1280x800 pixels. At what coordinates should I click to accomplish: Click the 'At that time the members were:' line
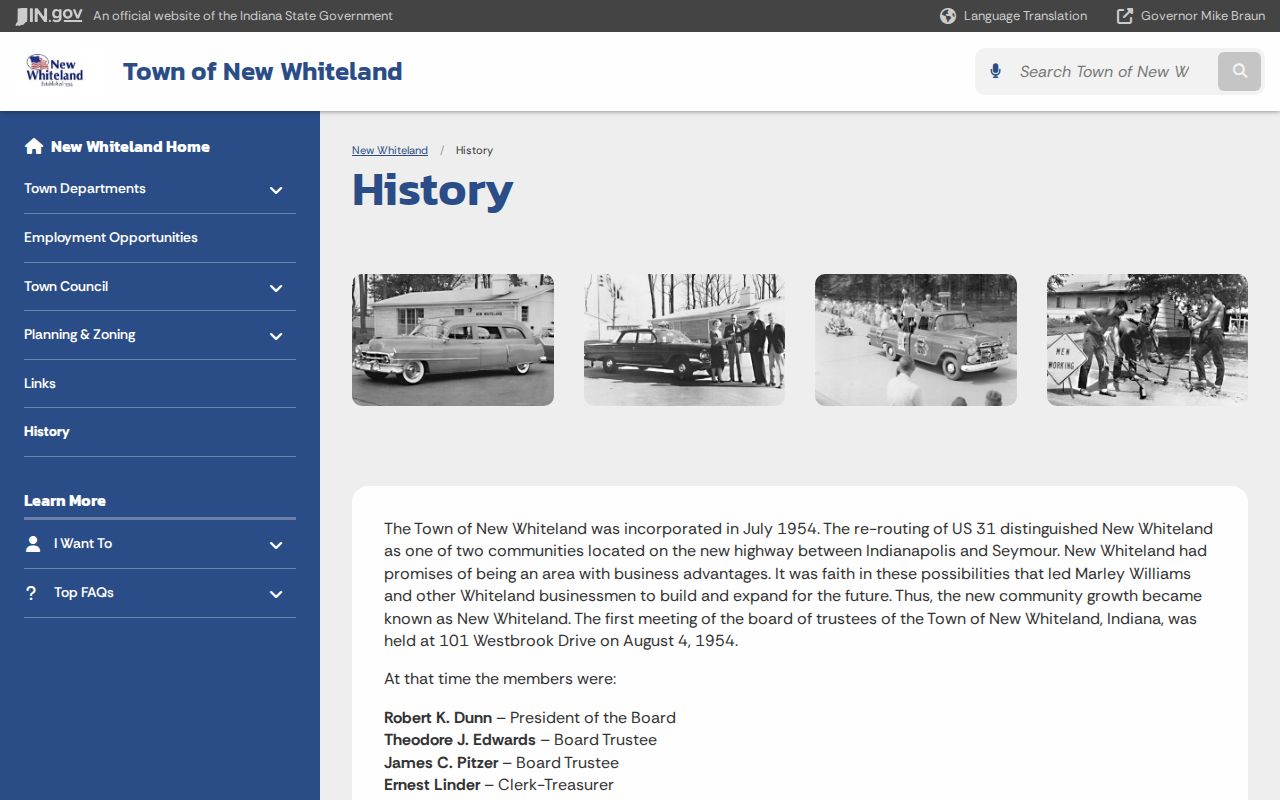tap(500, 679)
